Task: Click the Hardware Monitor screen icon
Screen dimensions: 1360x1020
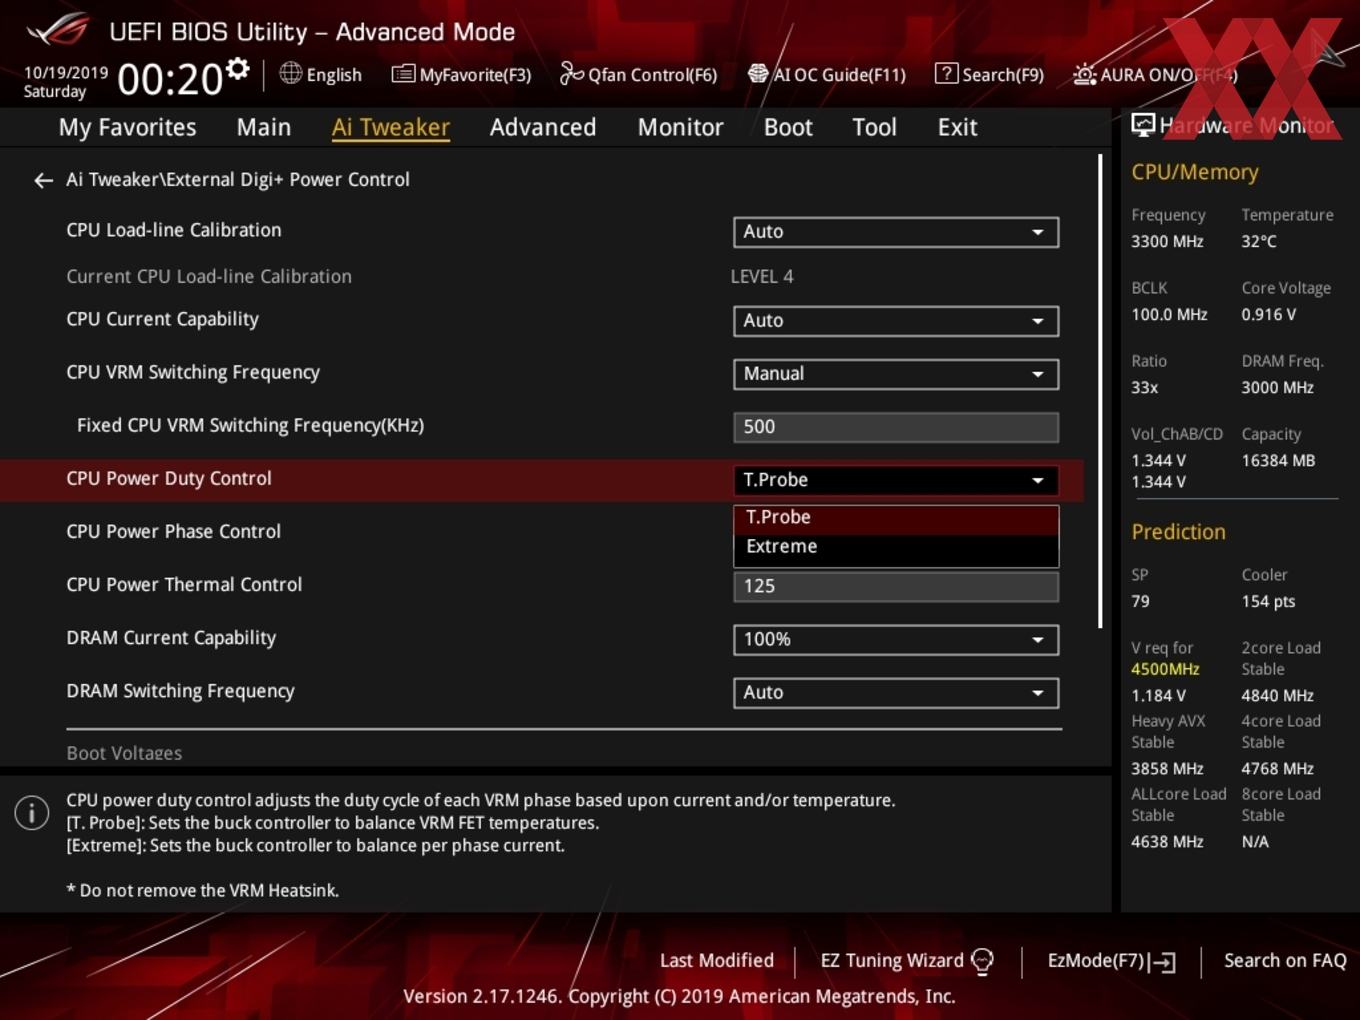Action: pos(1143,125)
